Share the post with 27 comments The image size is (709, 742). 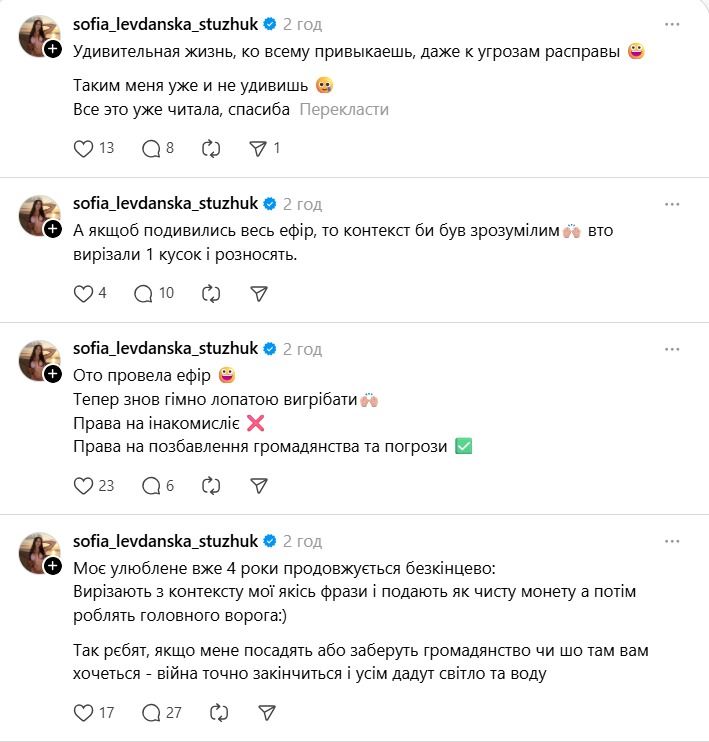[266, 713]
